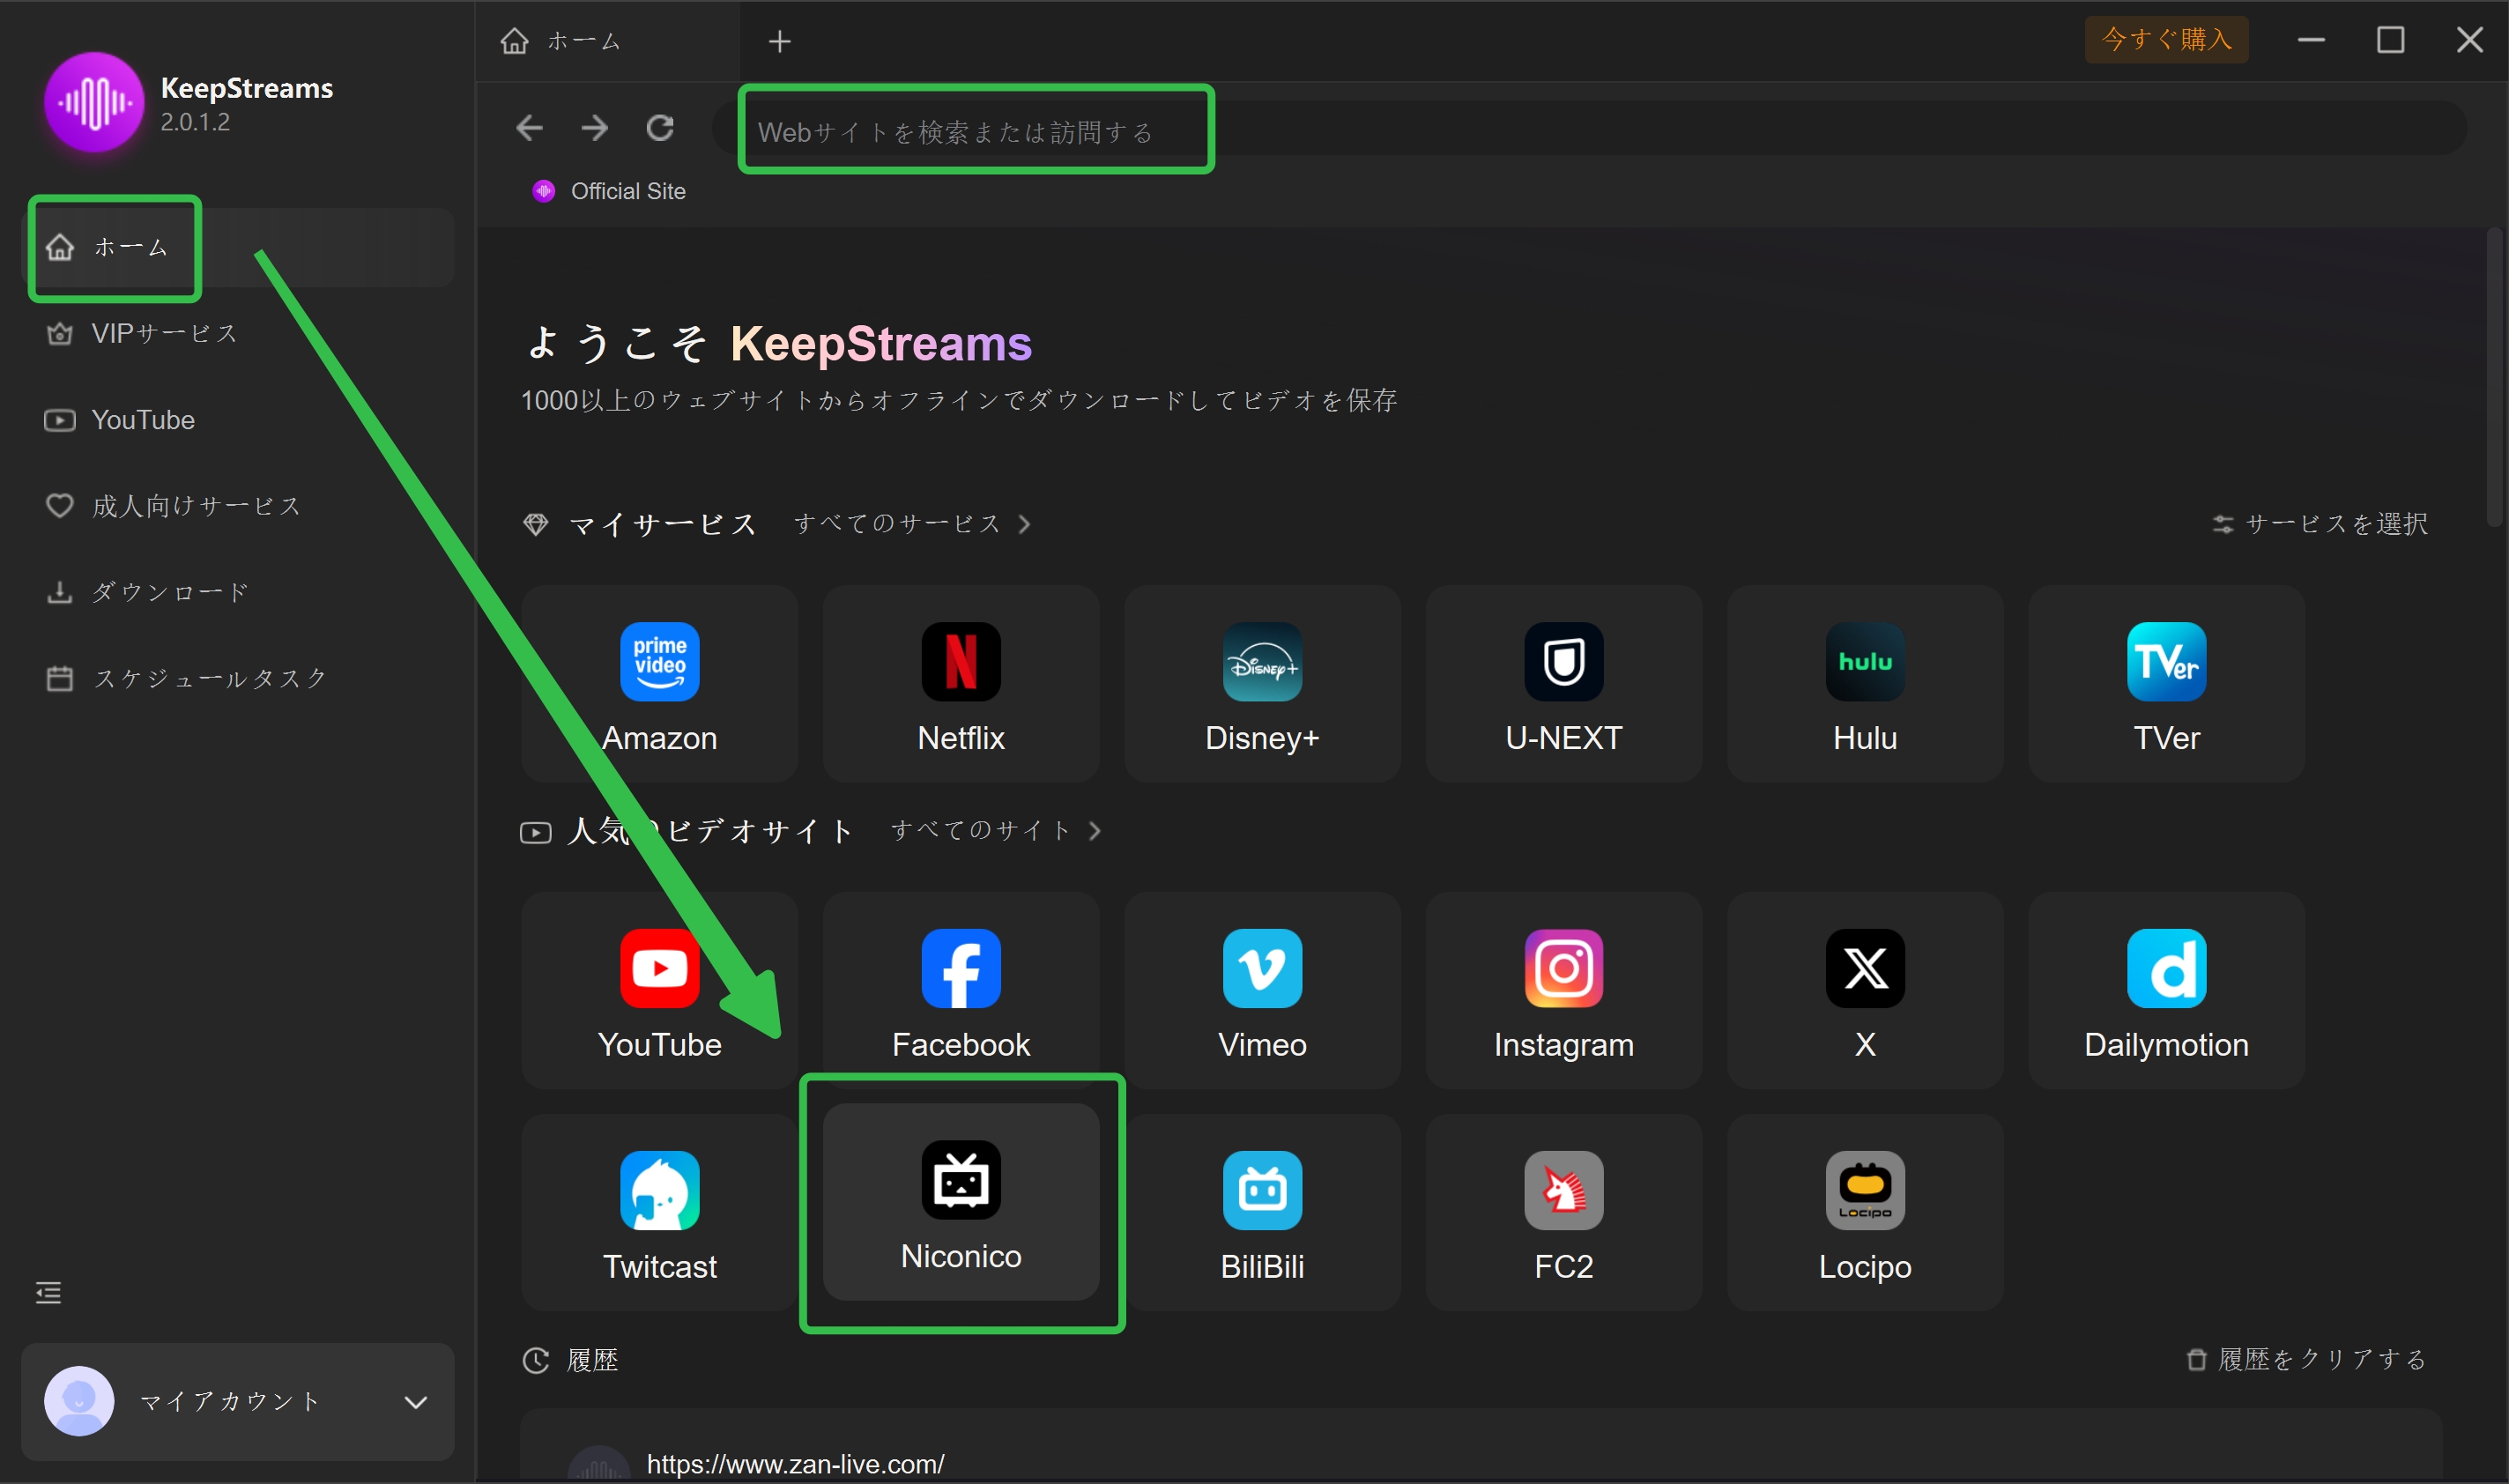Minimize the KeepStreams window
This screenshot has width=2509, height=1484.
pyautogui.click(x=2311, y=40)
